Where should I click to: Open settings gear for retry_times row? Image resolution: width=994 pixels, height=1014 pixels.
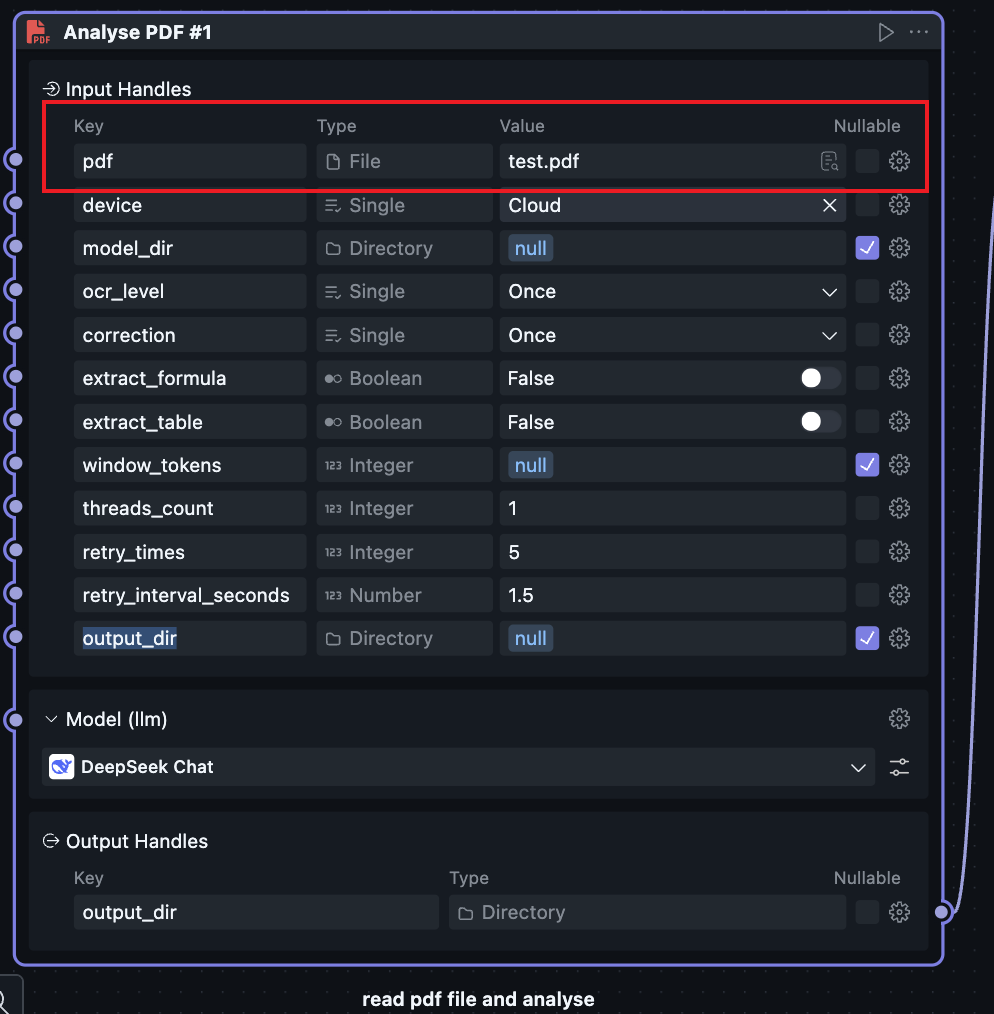[x=899, y=552]
